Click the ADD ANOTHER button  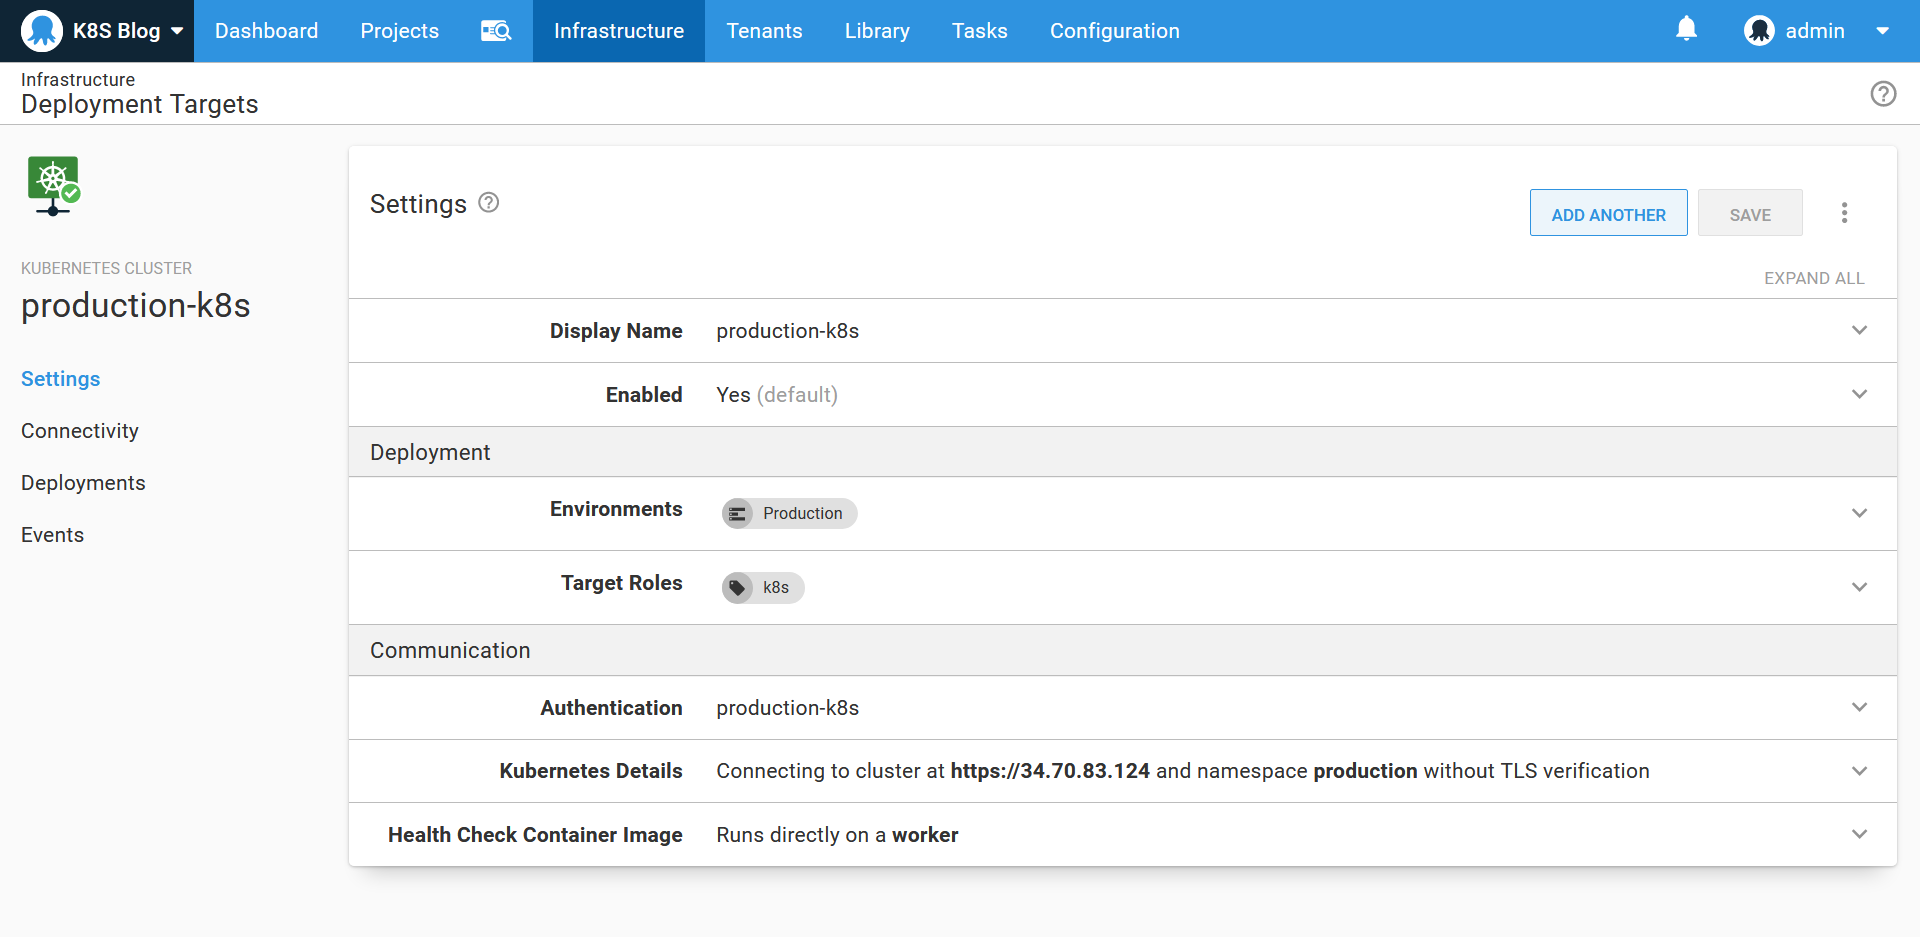click(1608, 214)
